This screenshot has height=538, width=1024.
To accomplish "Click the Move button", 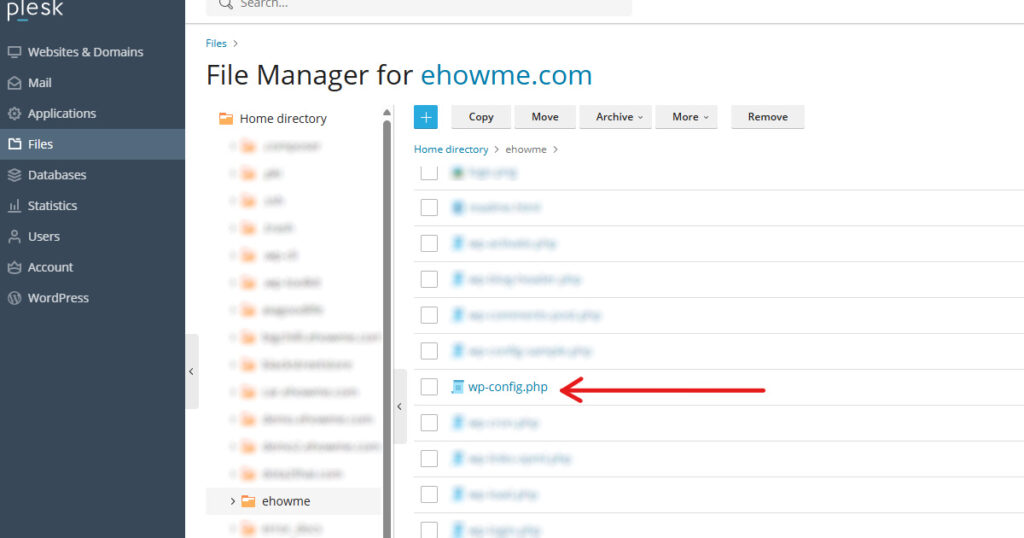I will pos(545,117).
